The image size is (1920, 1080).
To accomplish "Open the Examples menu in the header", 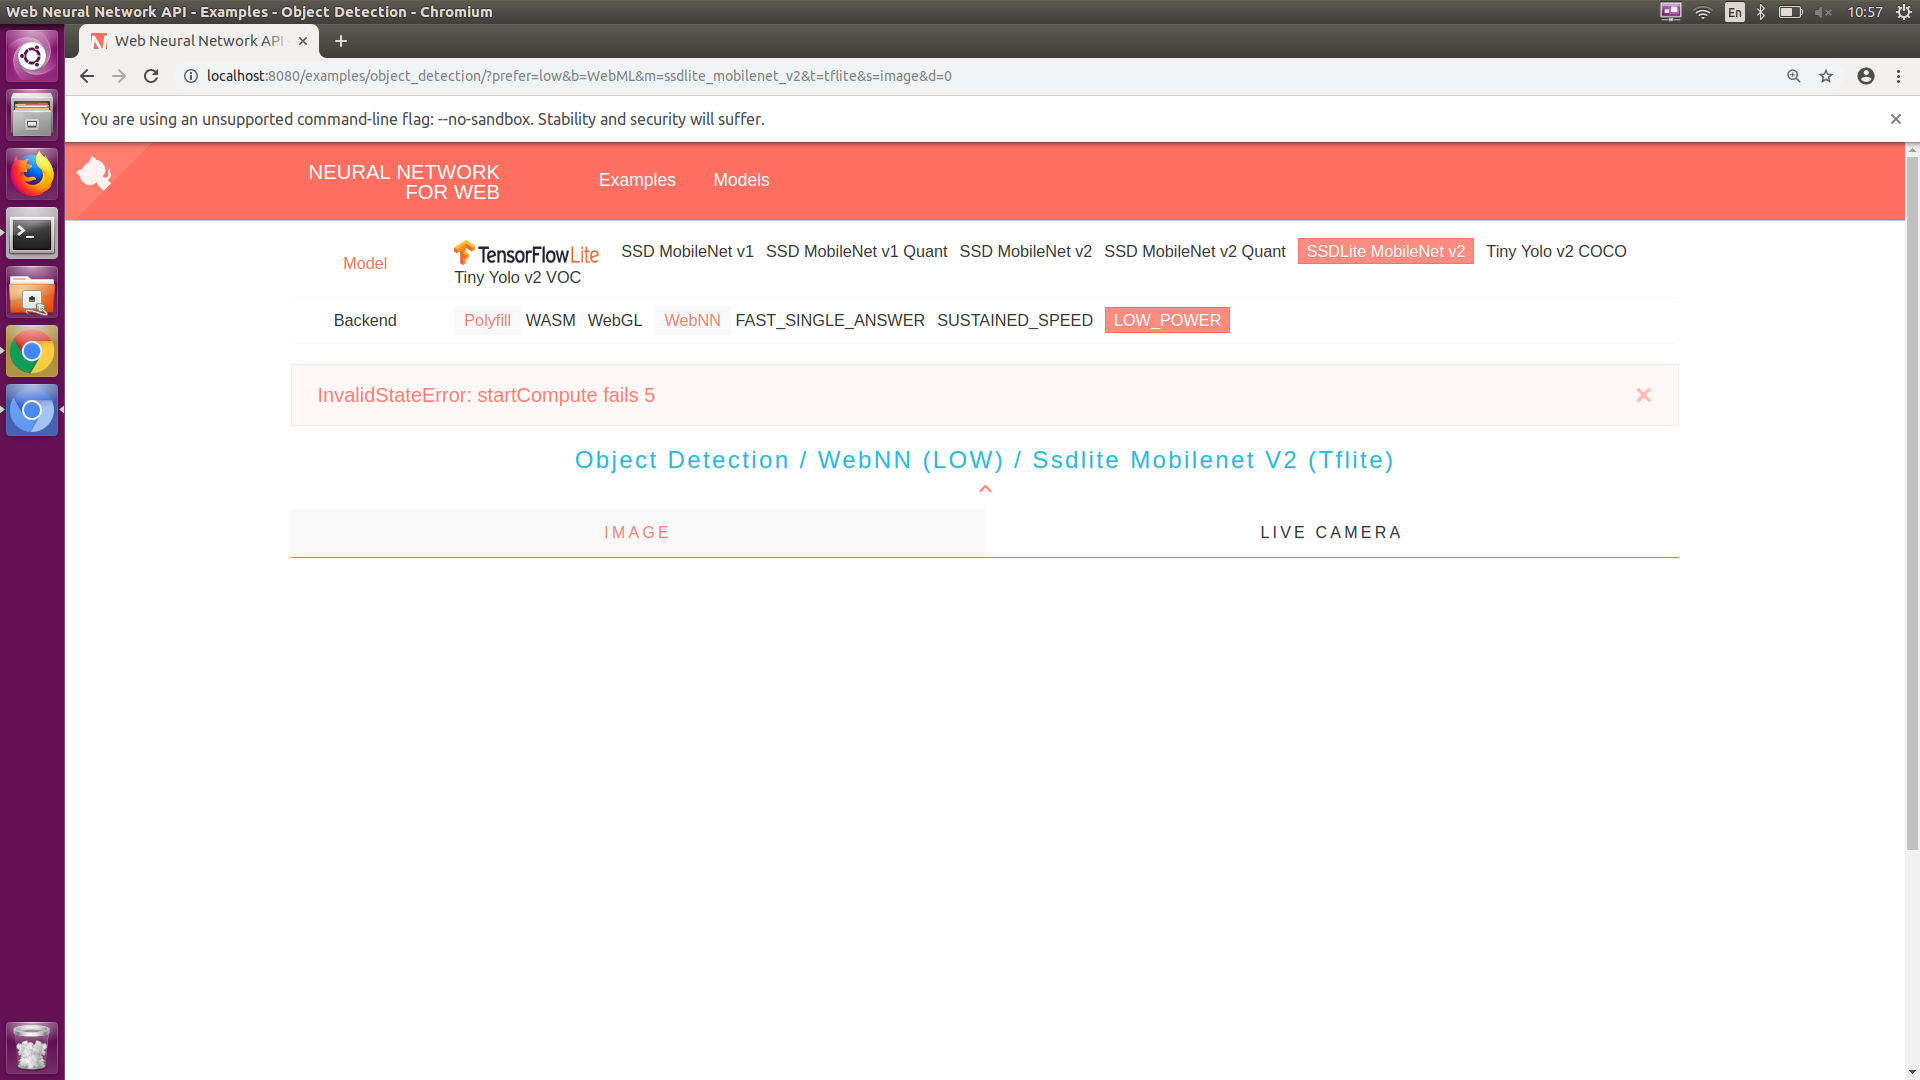I will 637,180.
